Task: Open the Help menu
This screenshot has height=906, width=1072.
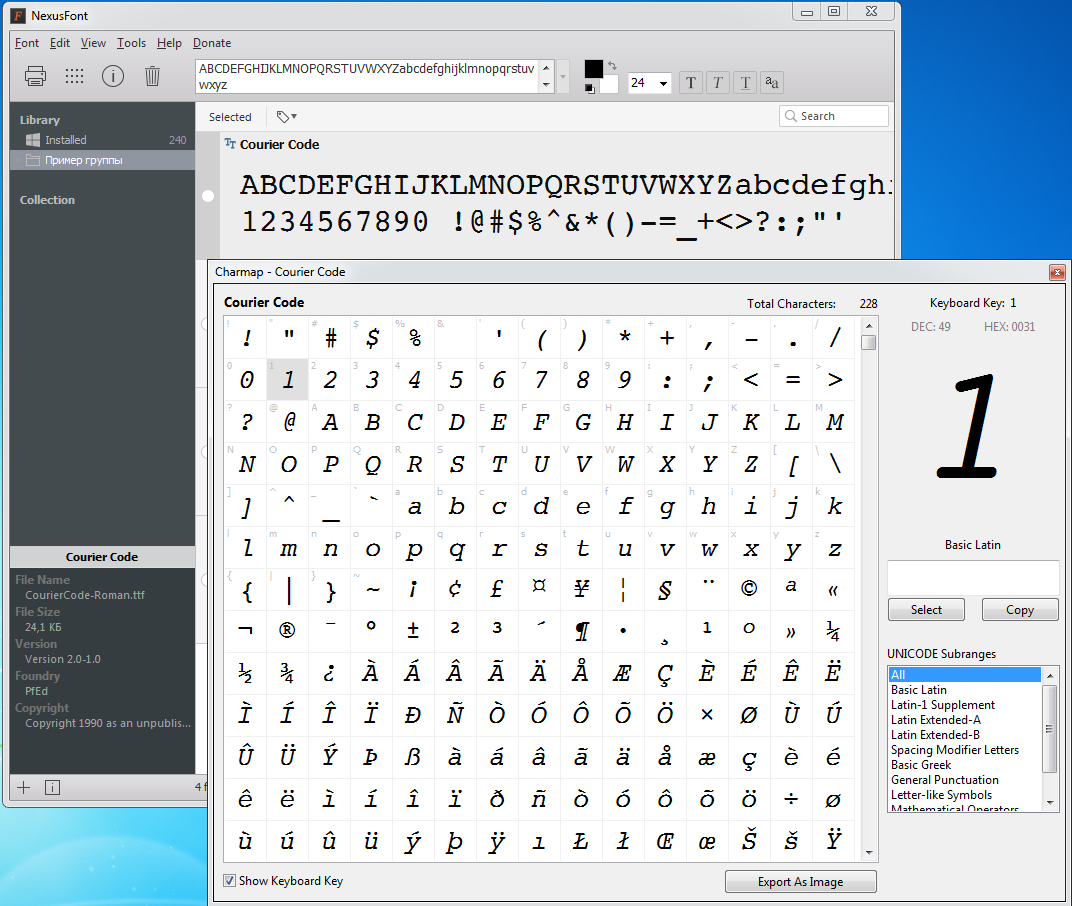Action: click(169, 42)
